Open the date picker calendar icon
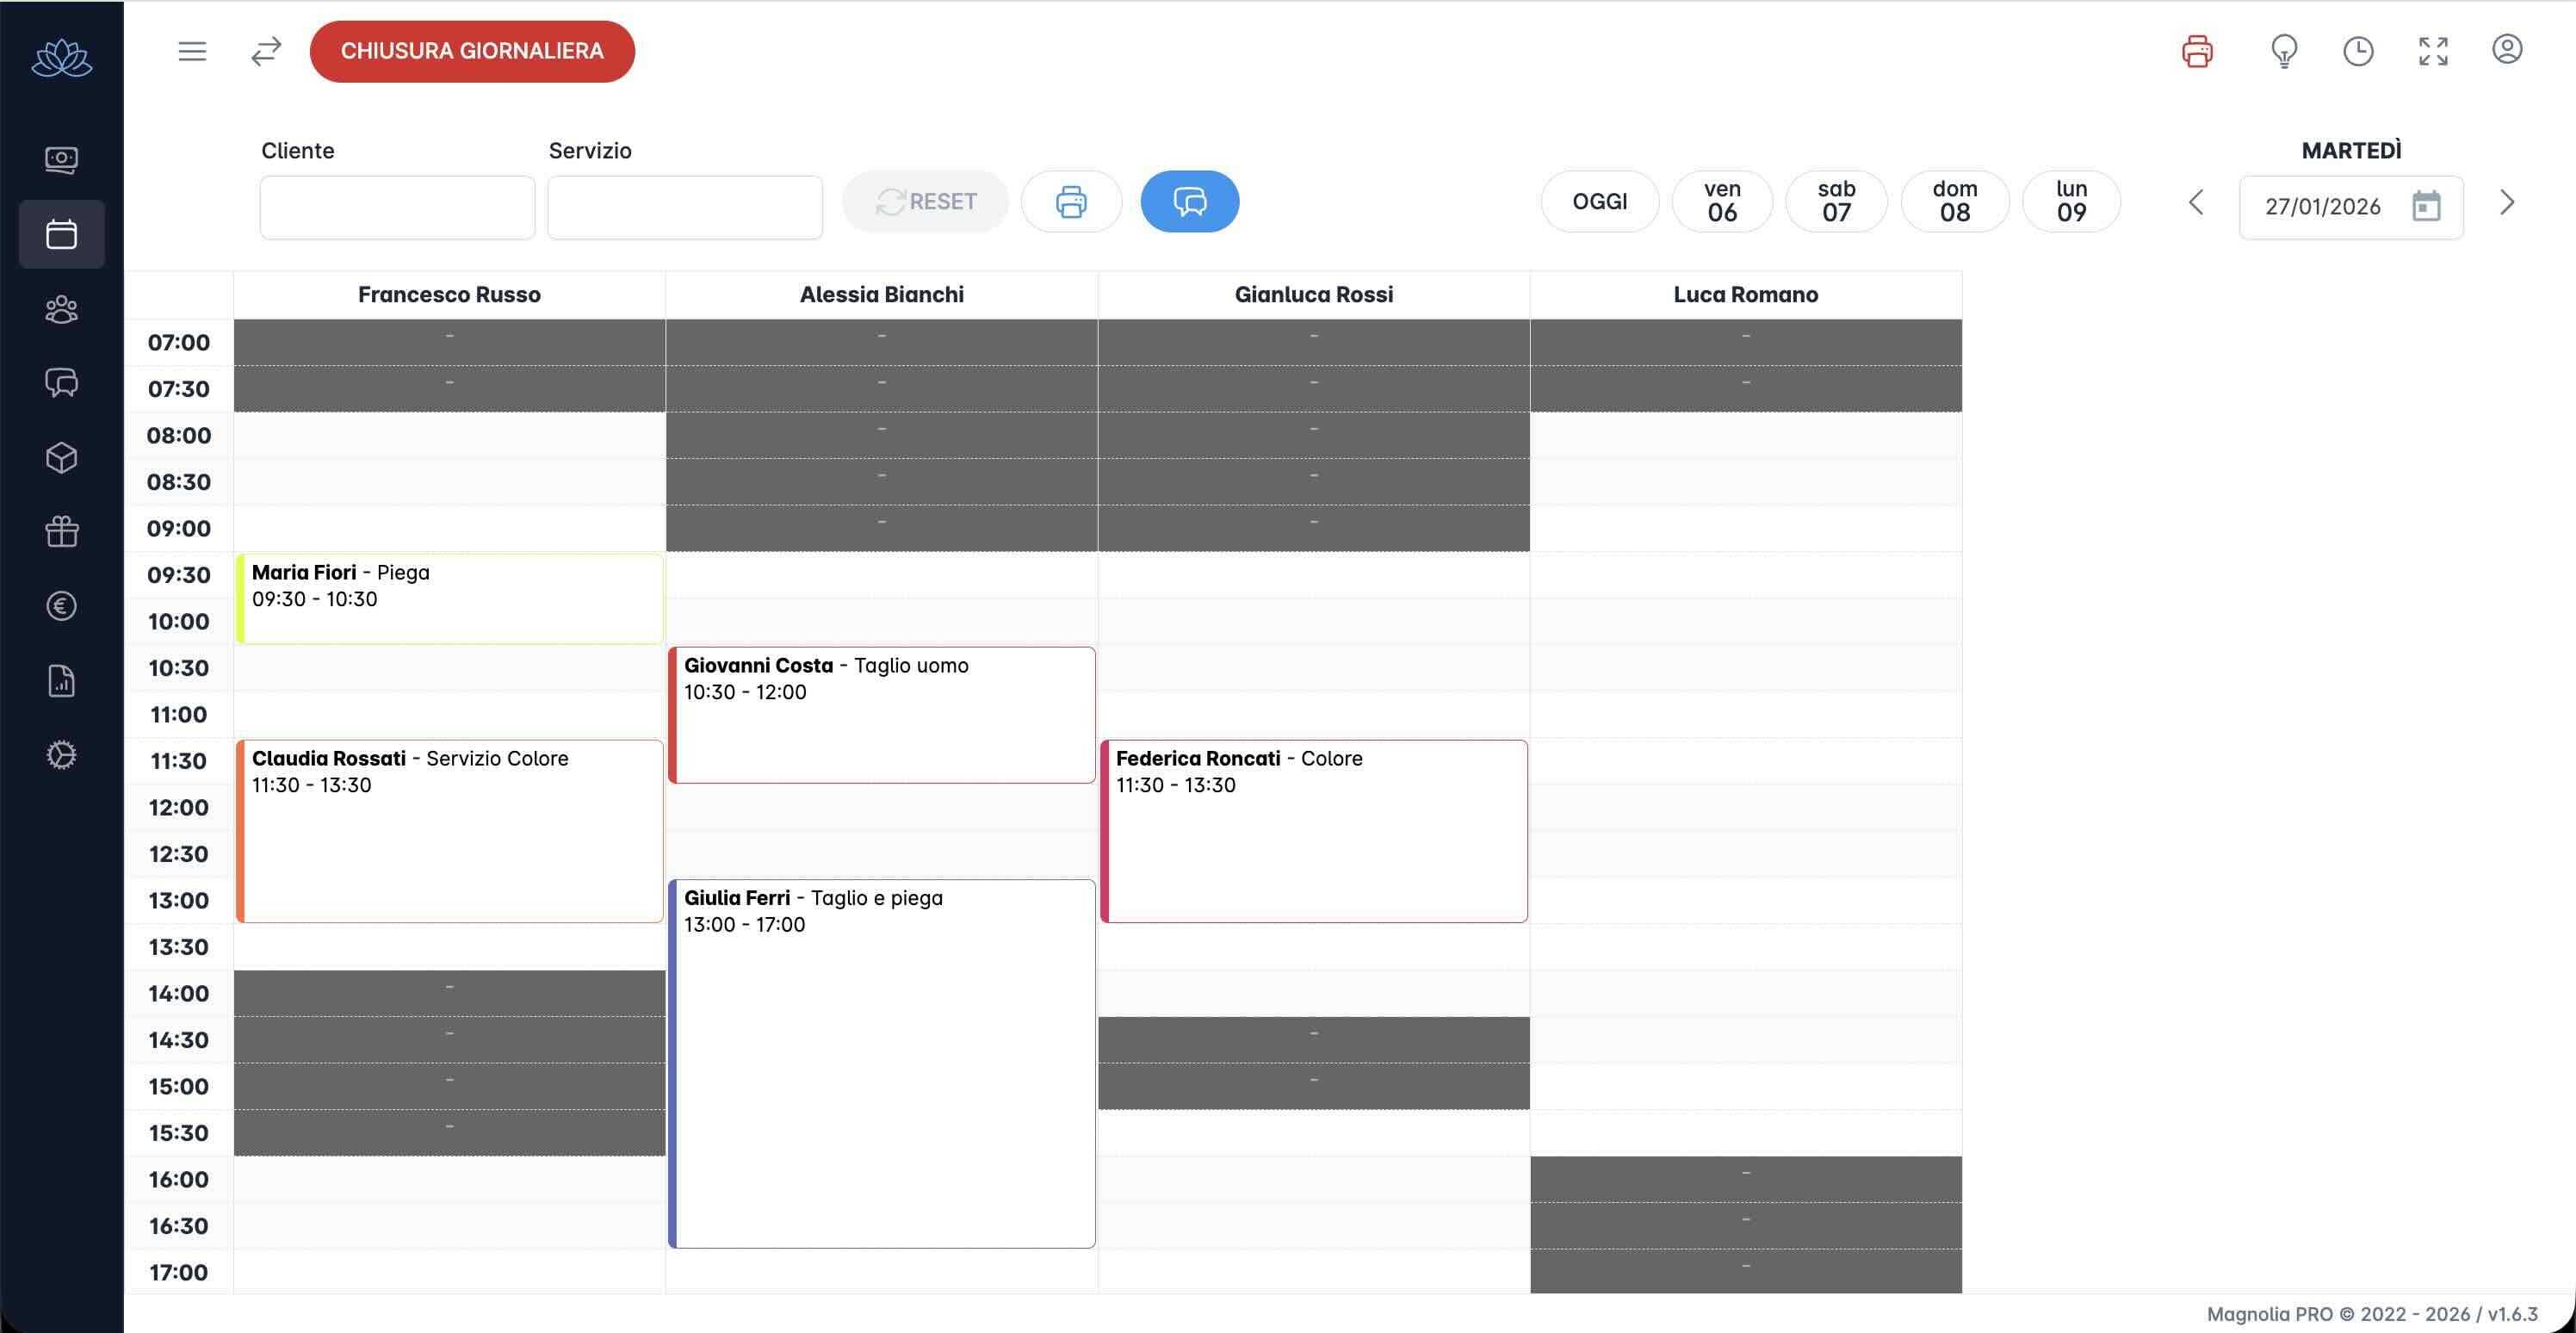Viewport: 2576px width, 1333px height. [x=2426, y=206]
